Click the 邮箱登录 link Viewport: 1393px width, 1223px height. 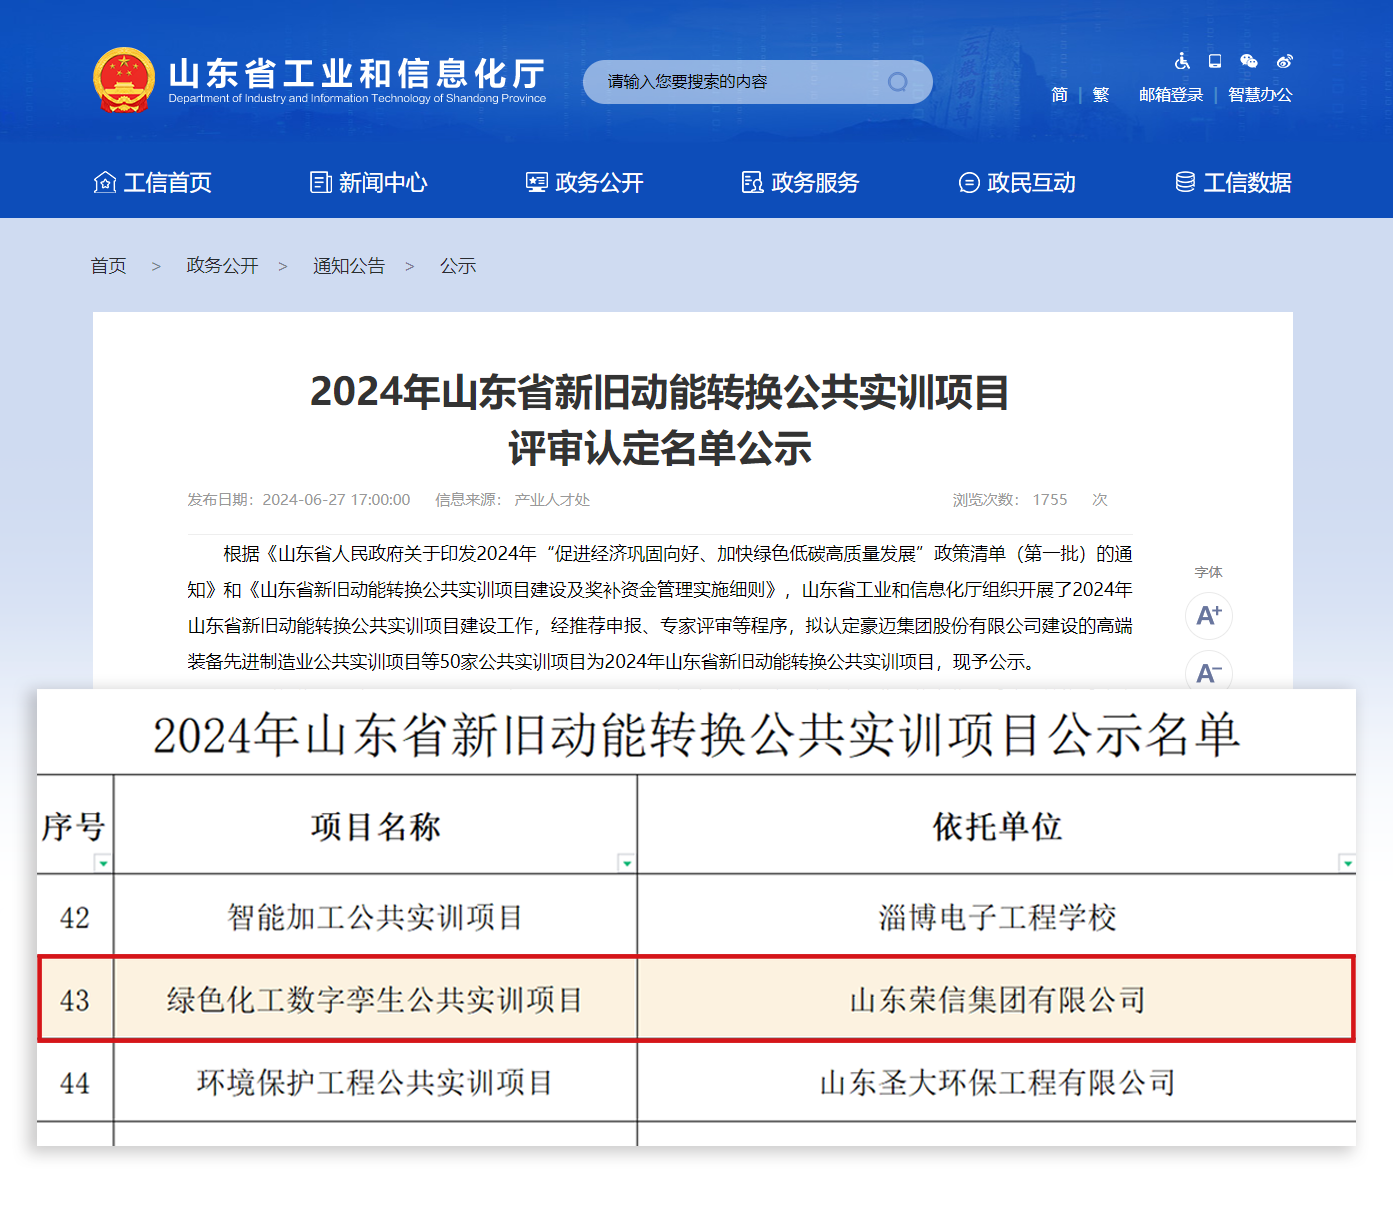(x=1171, y=95)
